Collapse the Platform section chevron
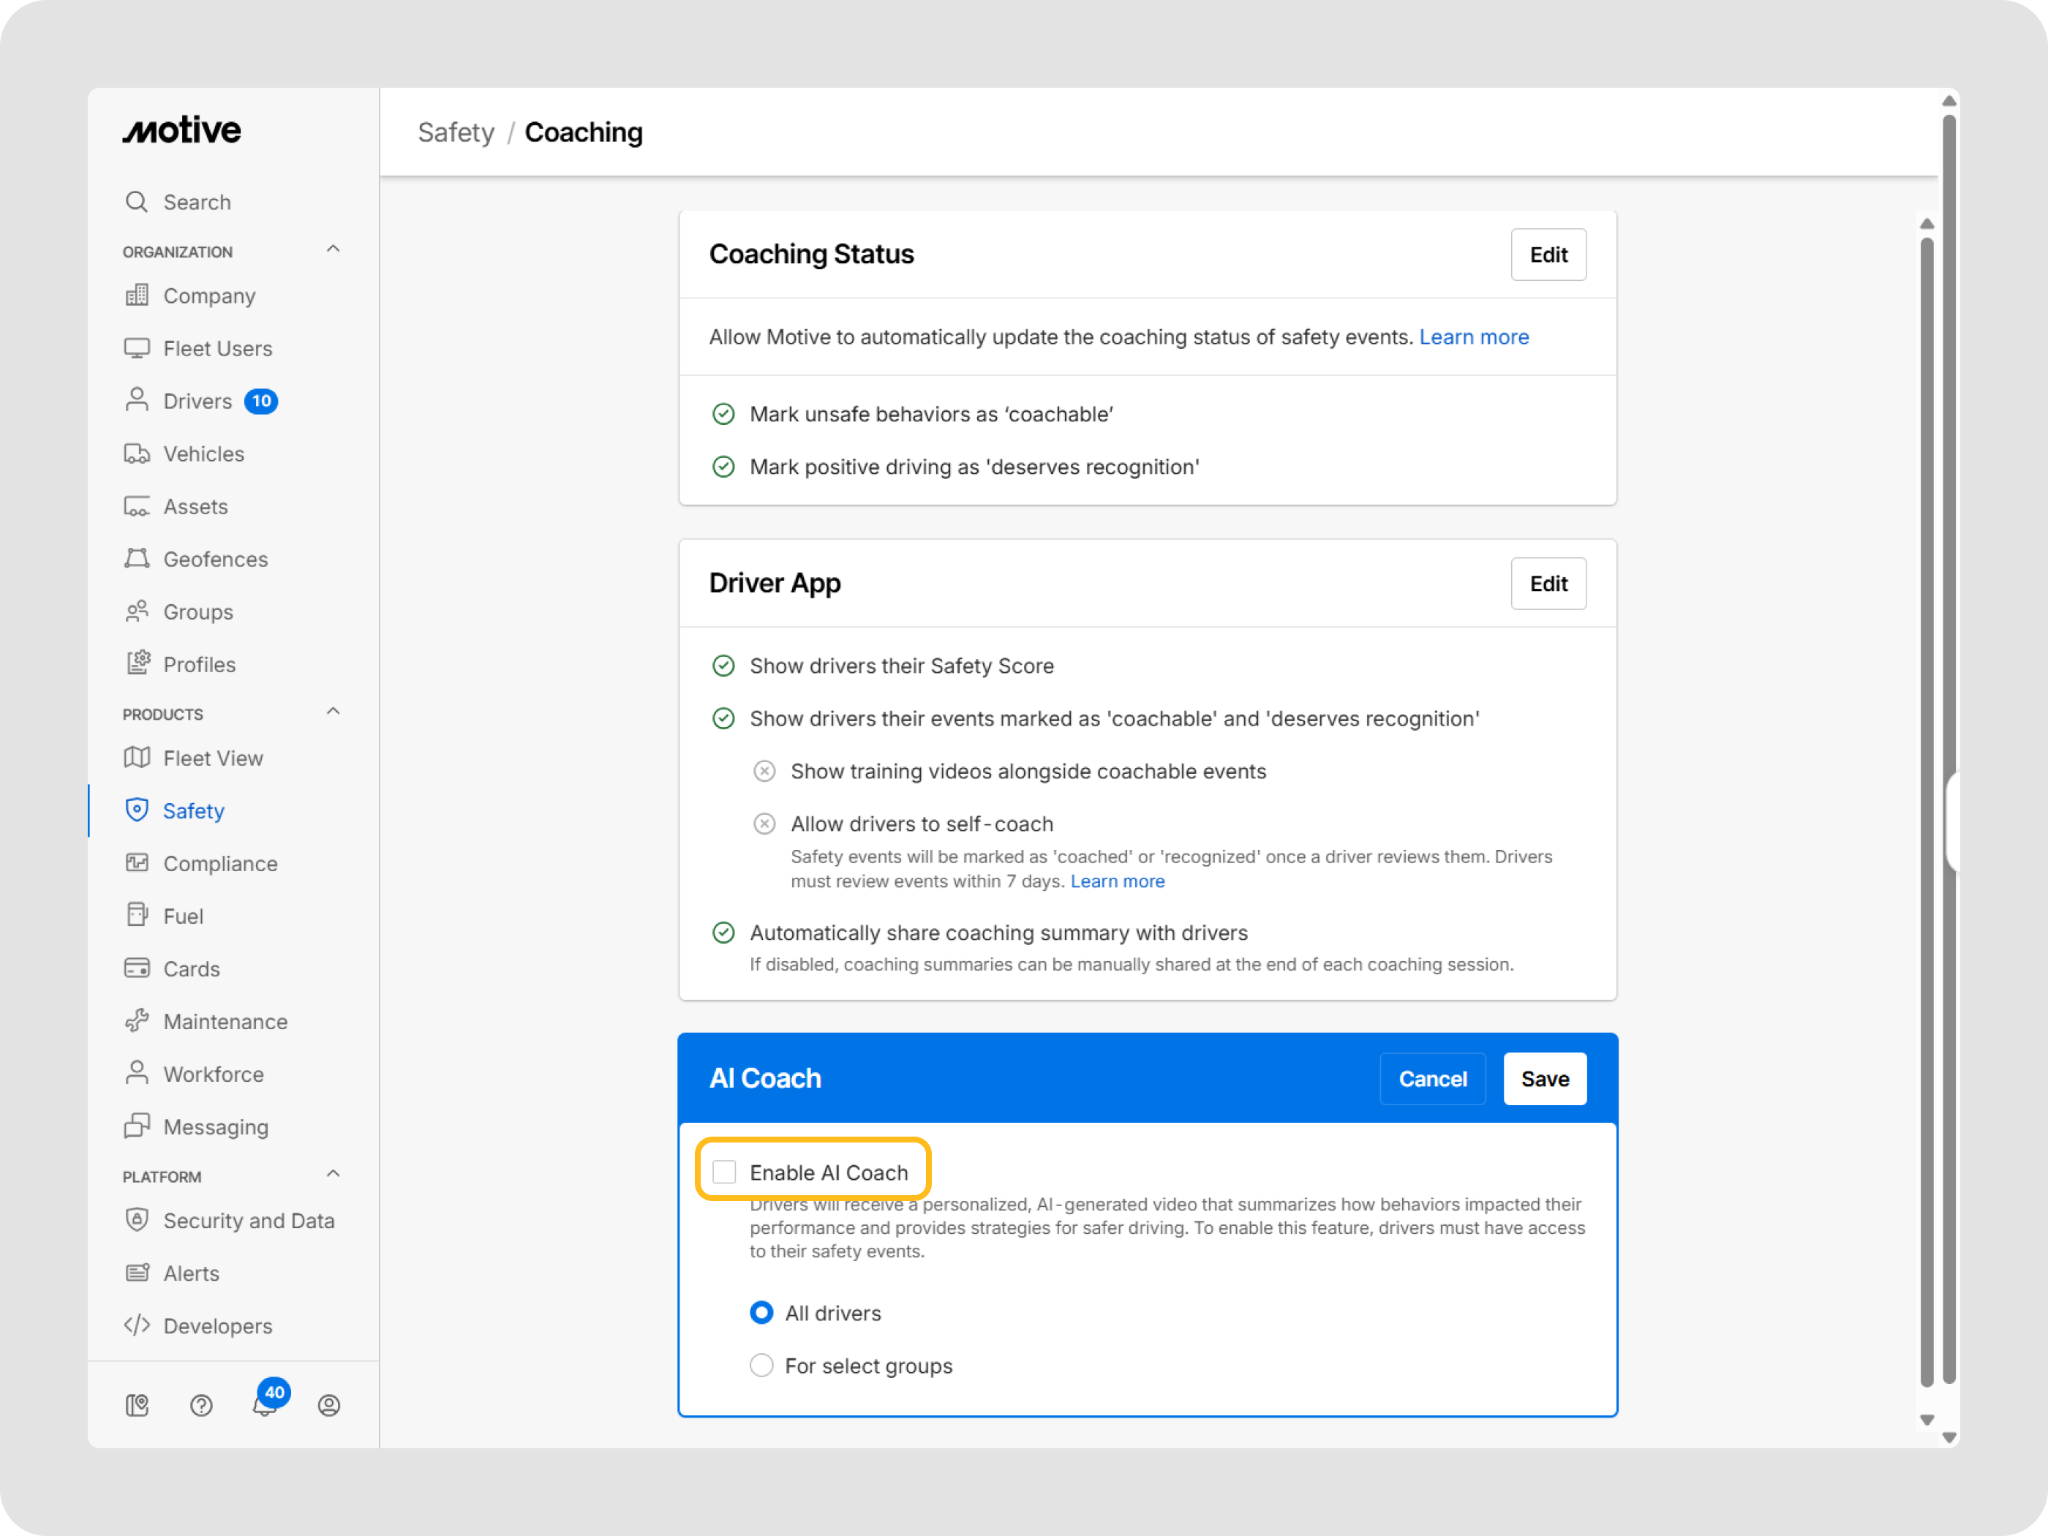 [x=333, y=1174]
